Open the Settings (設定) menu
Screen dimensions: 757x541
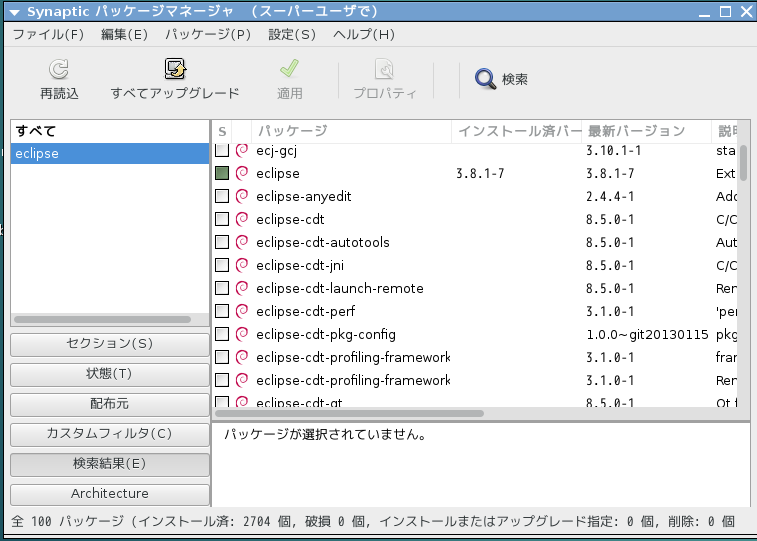point(292,34)
